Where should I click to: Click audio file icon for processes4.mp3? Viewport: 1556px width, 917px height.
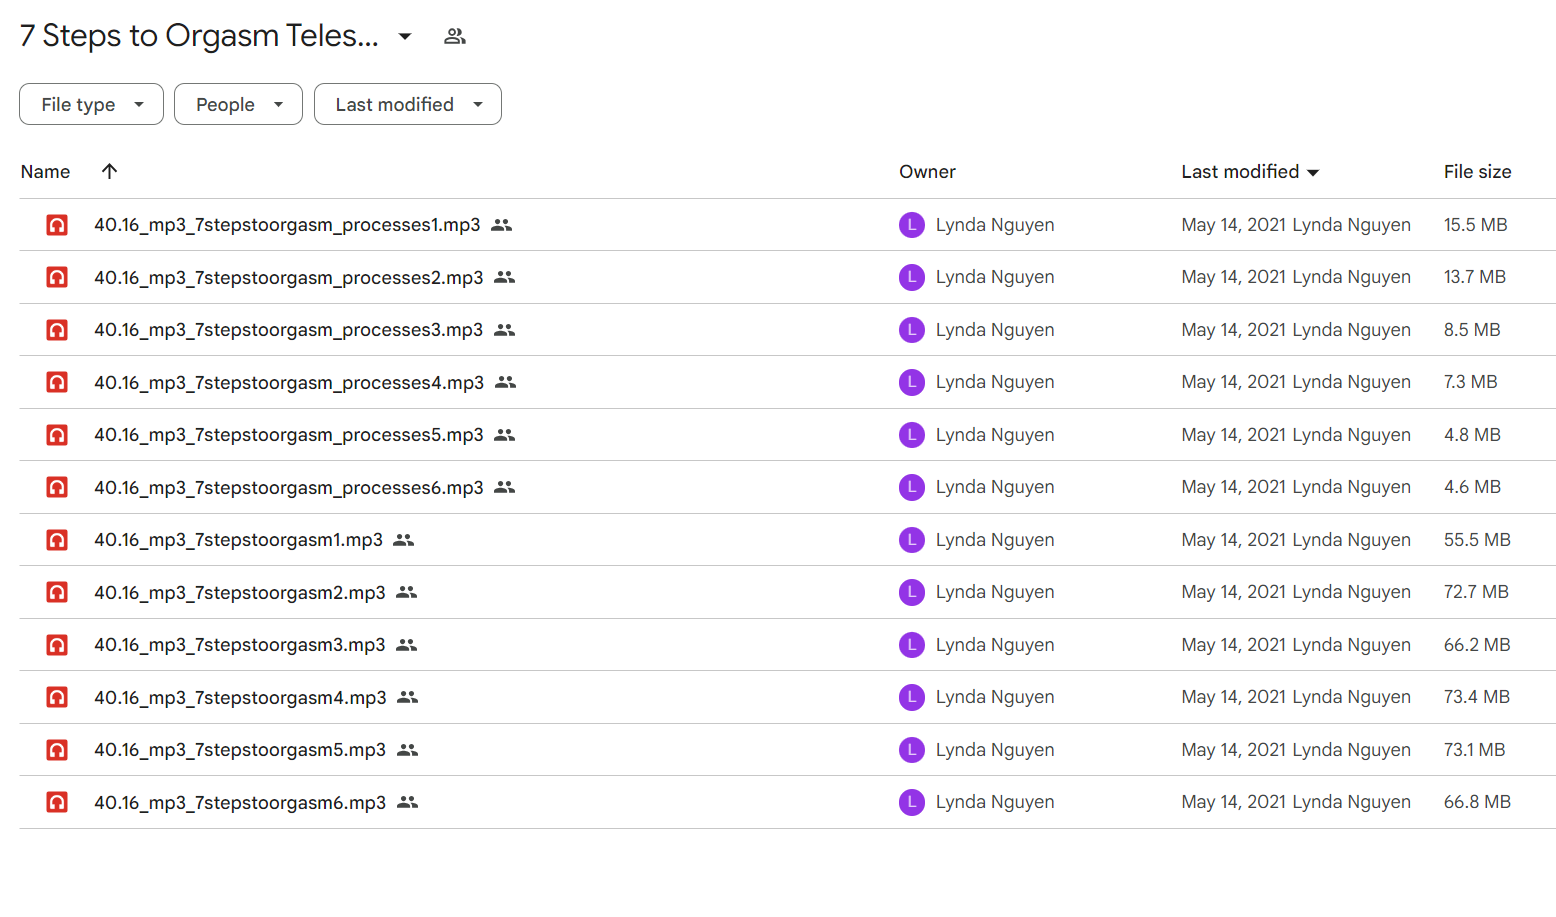(57, 382)
